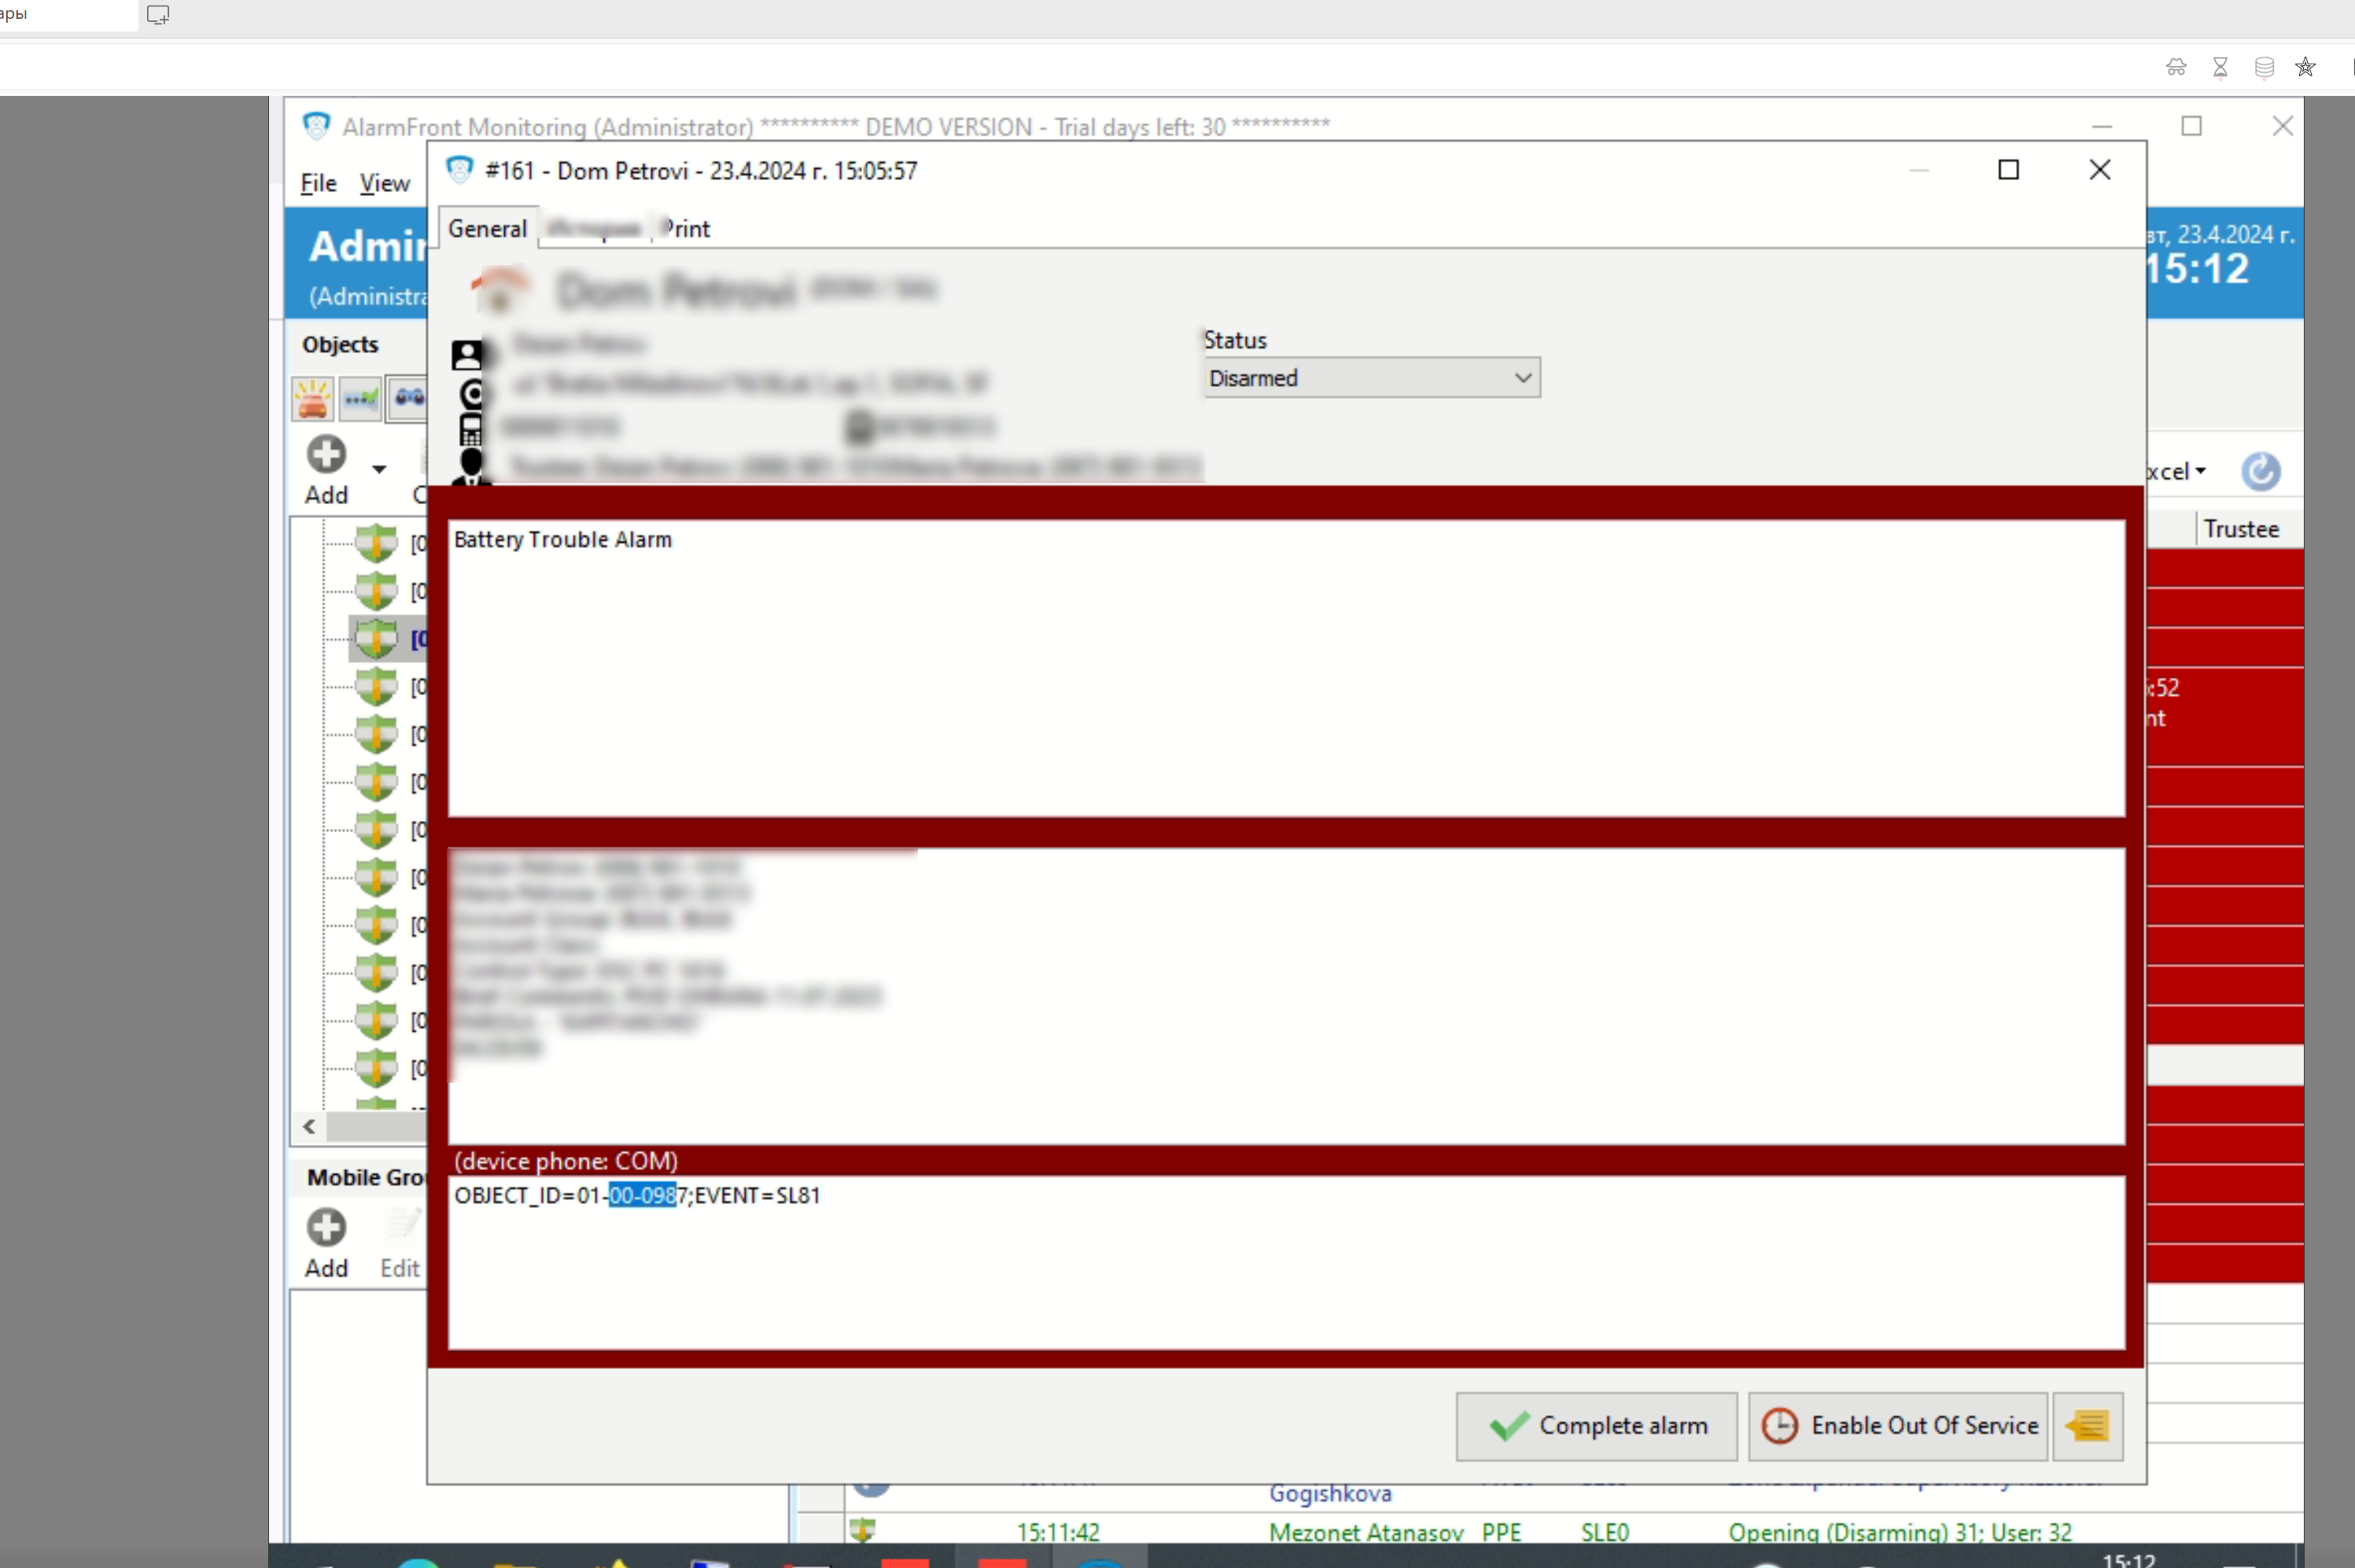Switch to the General tab
Viewport: 2355px width, 1568px height.
487,229
